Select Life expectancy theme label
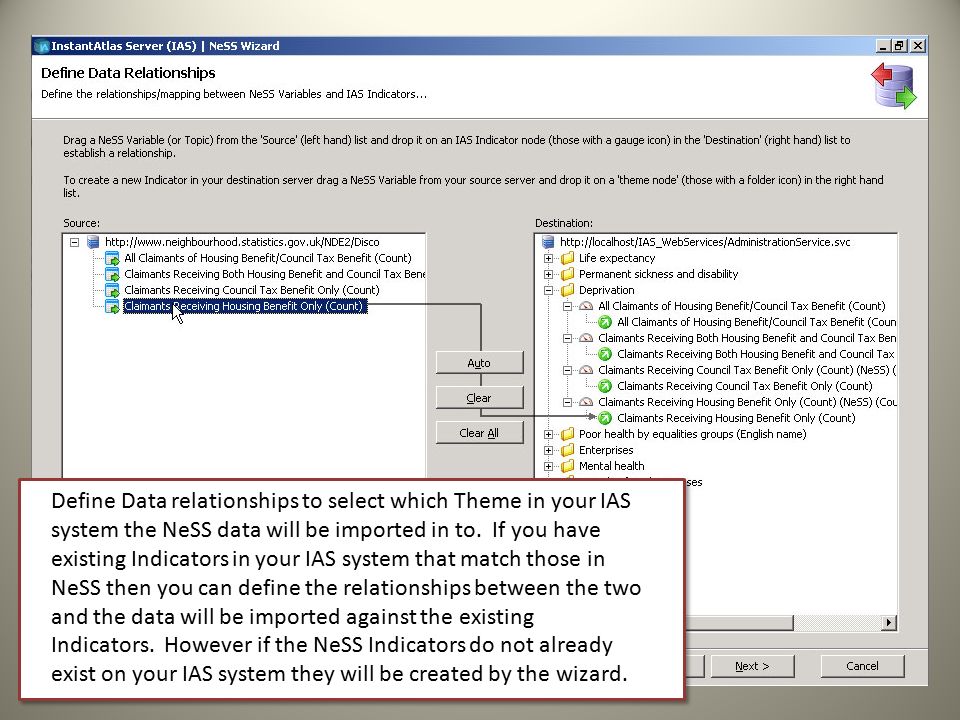This screenshot has width=960, height=720. pyautogui.click(x=617, y=258)
